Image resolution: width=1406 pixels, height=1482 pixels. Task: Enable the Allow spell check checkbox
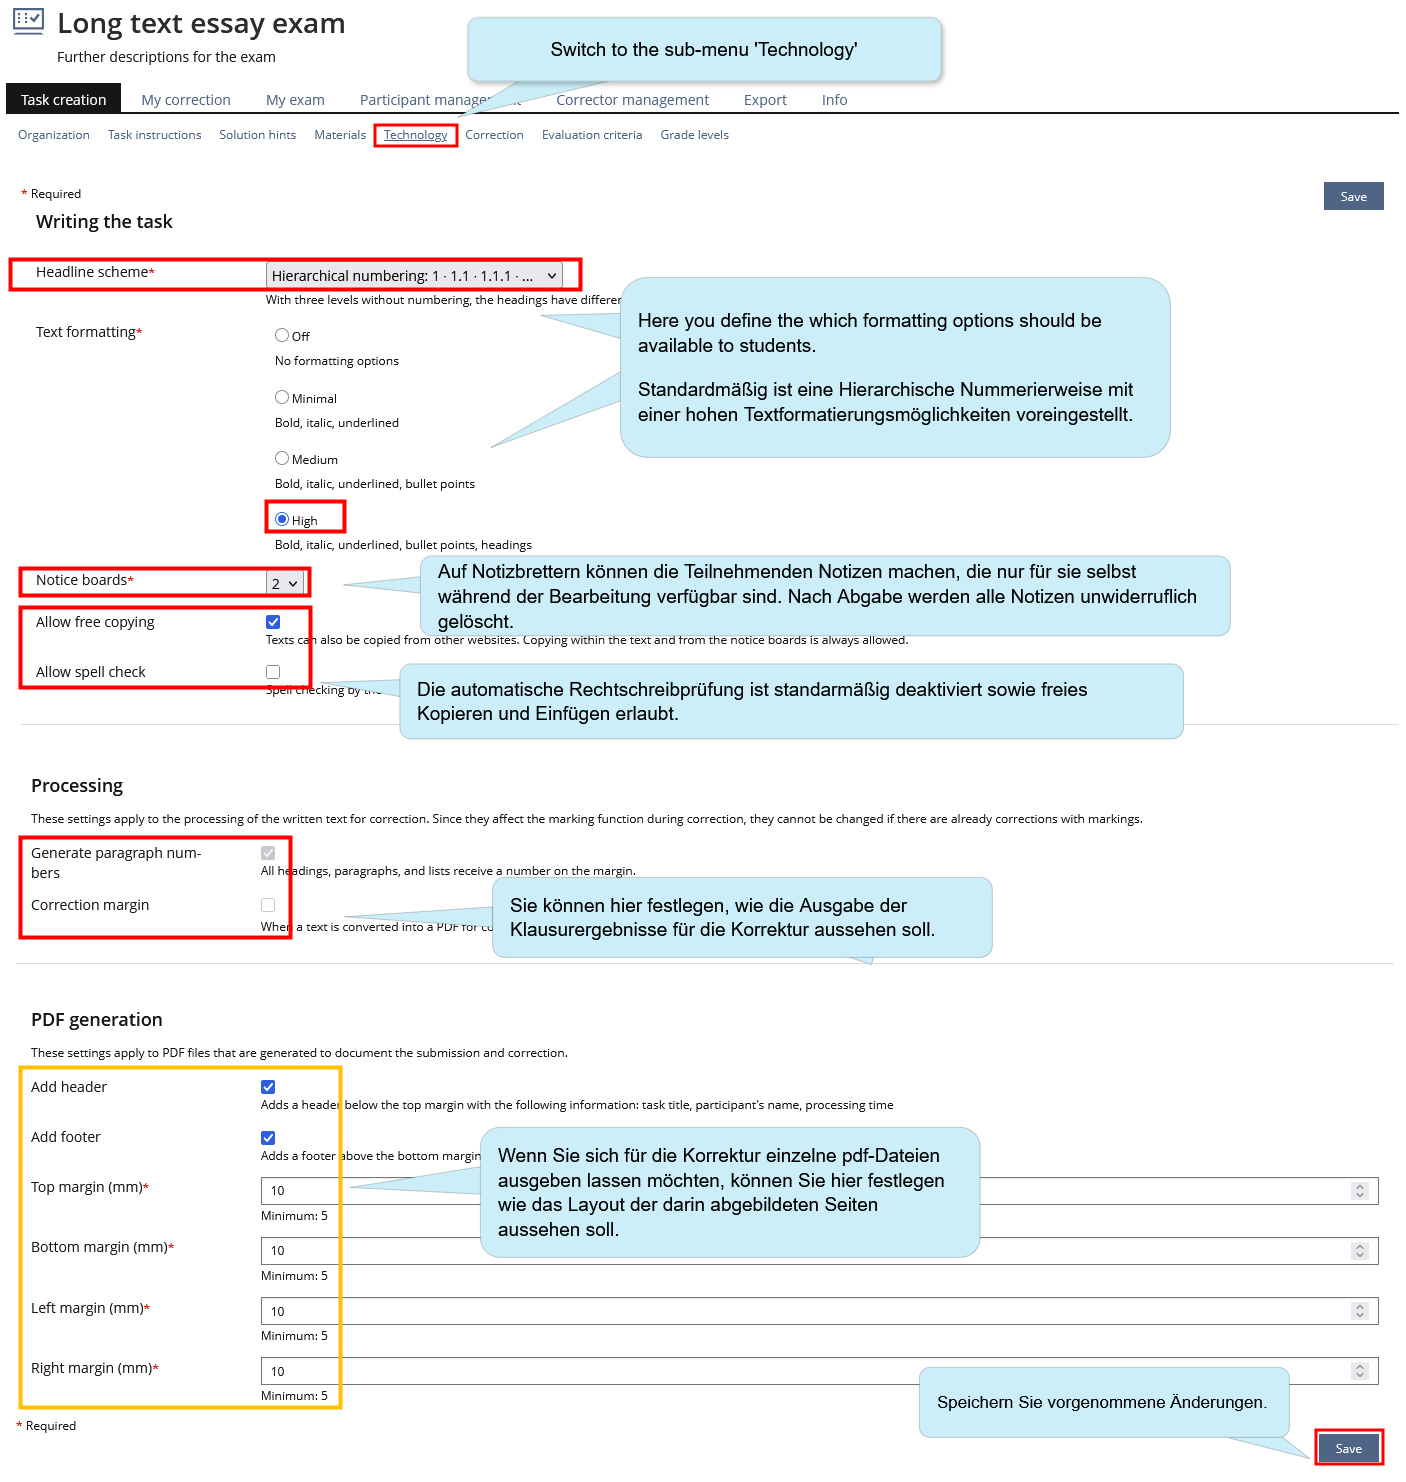(x=273, y=672)
